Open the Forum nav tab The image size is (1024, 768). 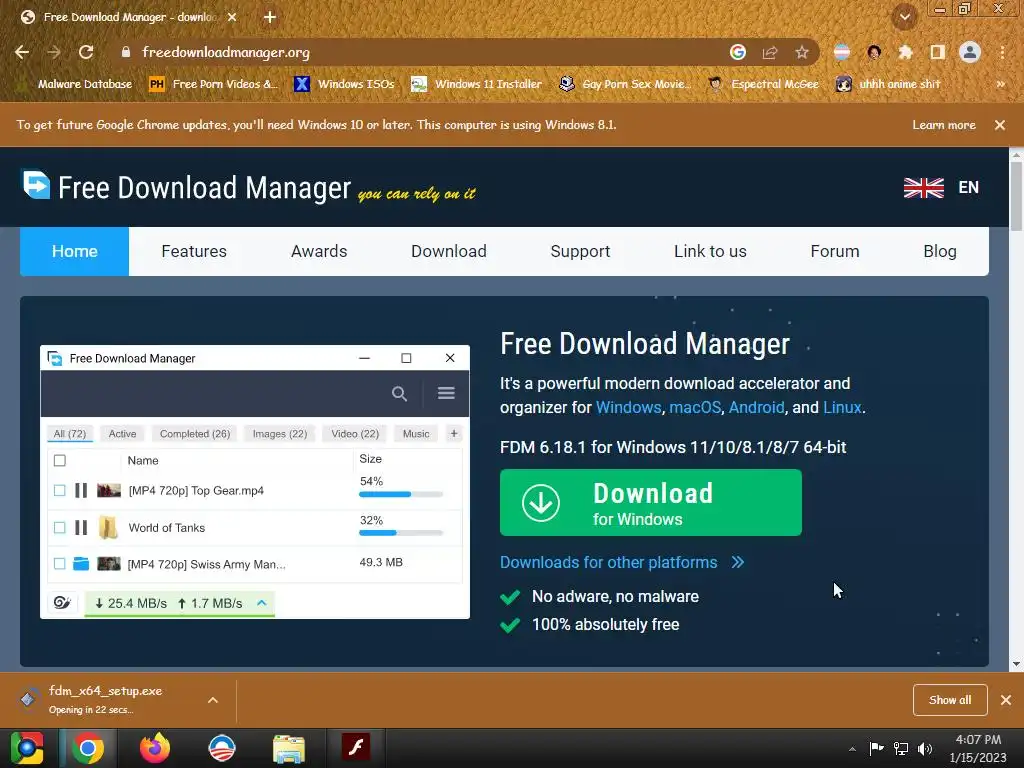(x=835, y=251)
